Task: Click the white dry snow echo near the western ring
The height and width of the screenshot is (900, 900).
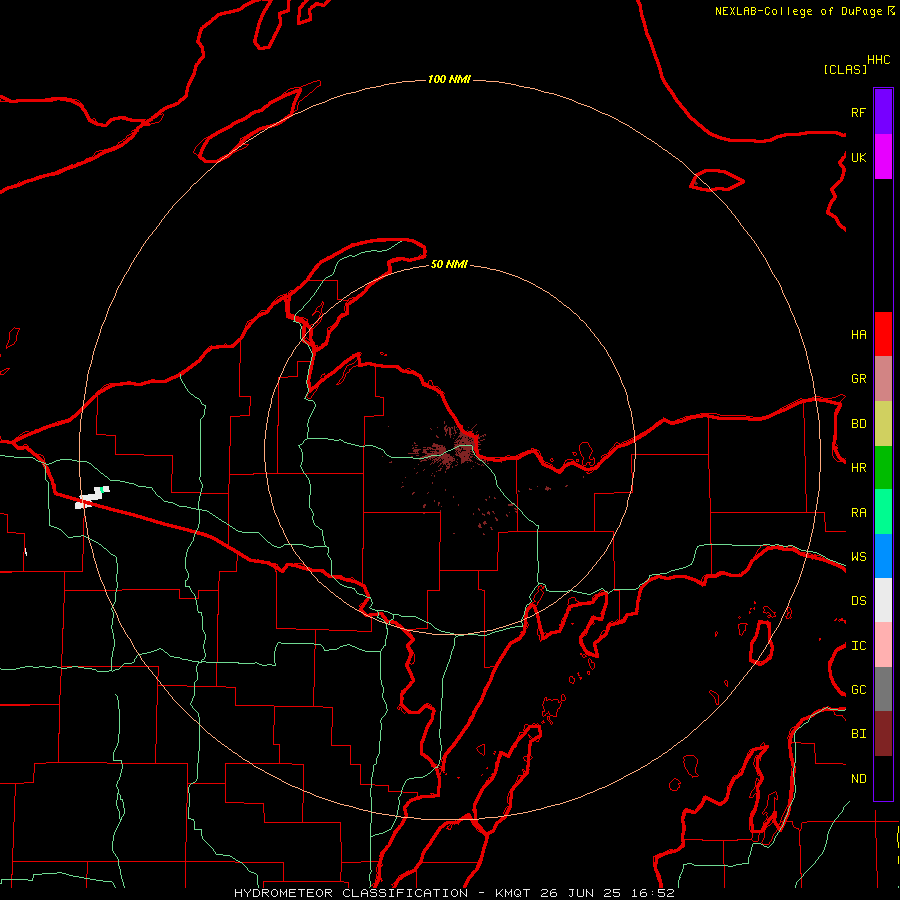Action: (x=91, y=498)
